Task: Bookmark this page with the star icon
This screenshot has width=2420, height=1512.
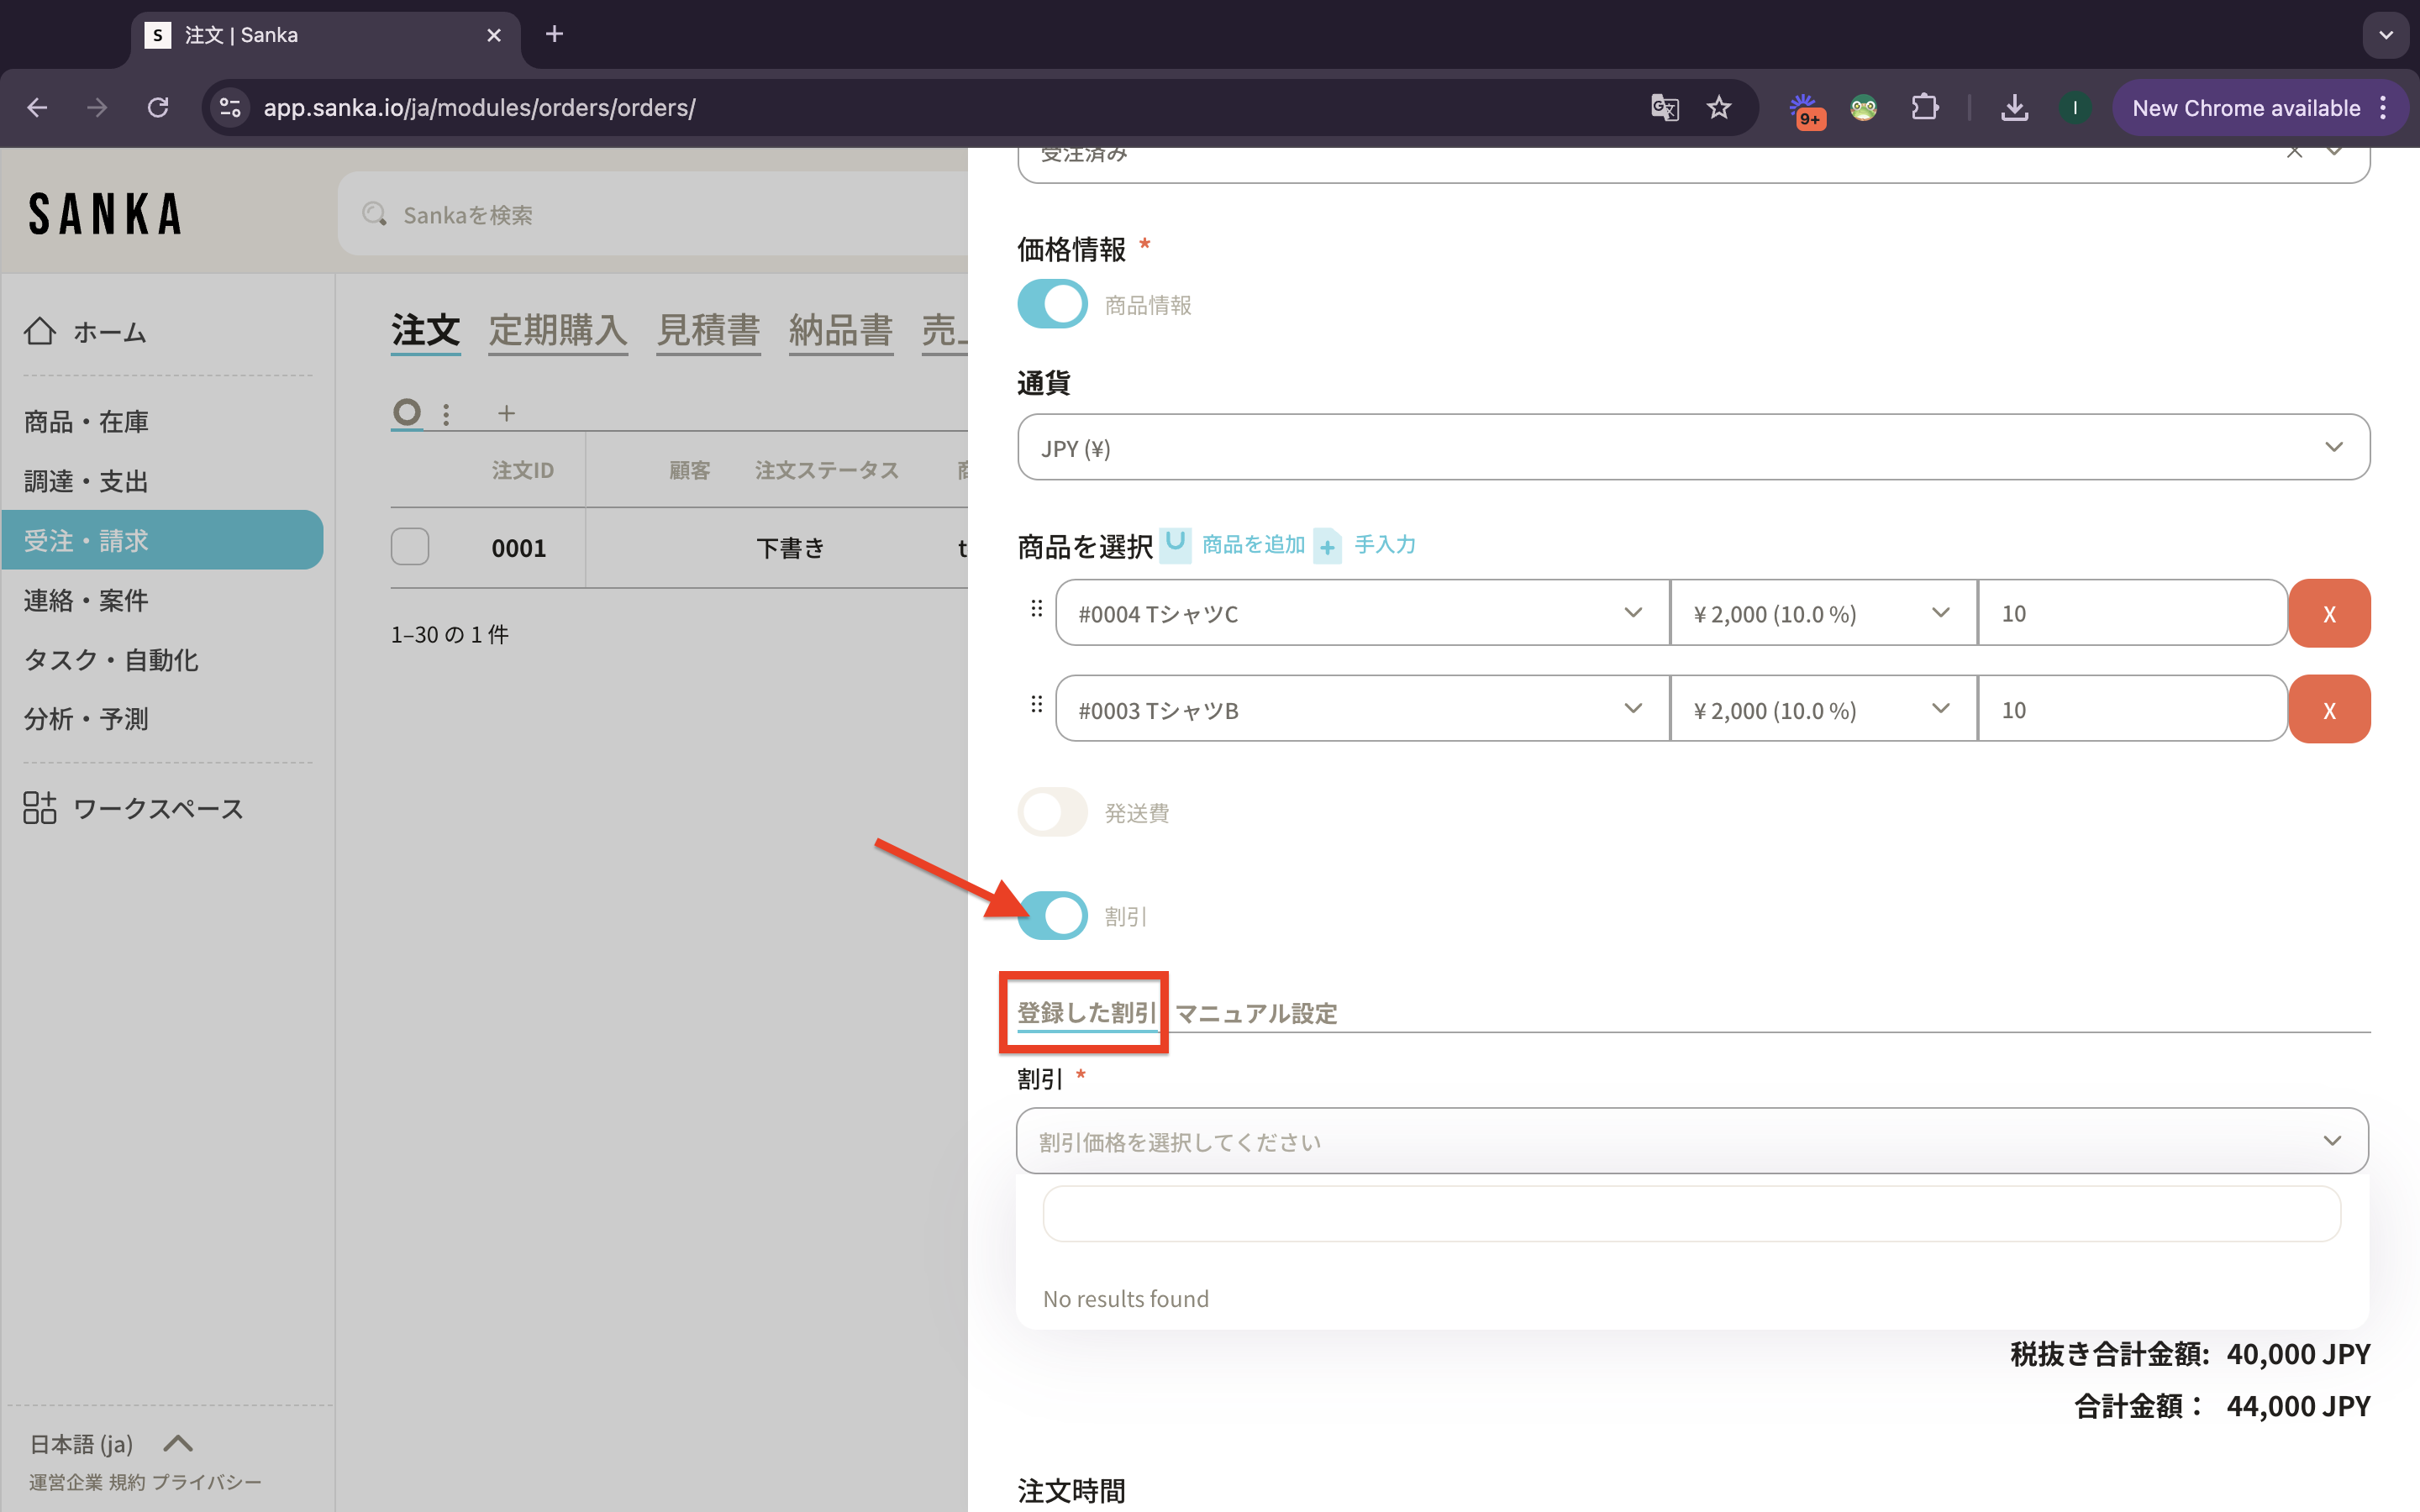Action: point(1719,108)
